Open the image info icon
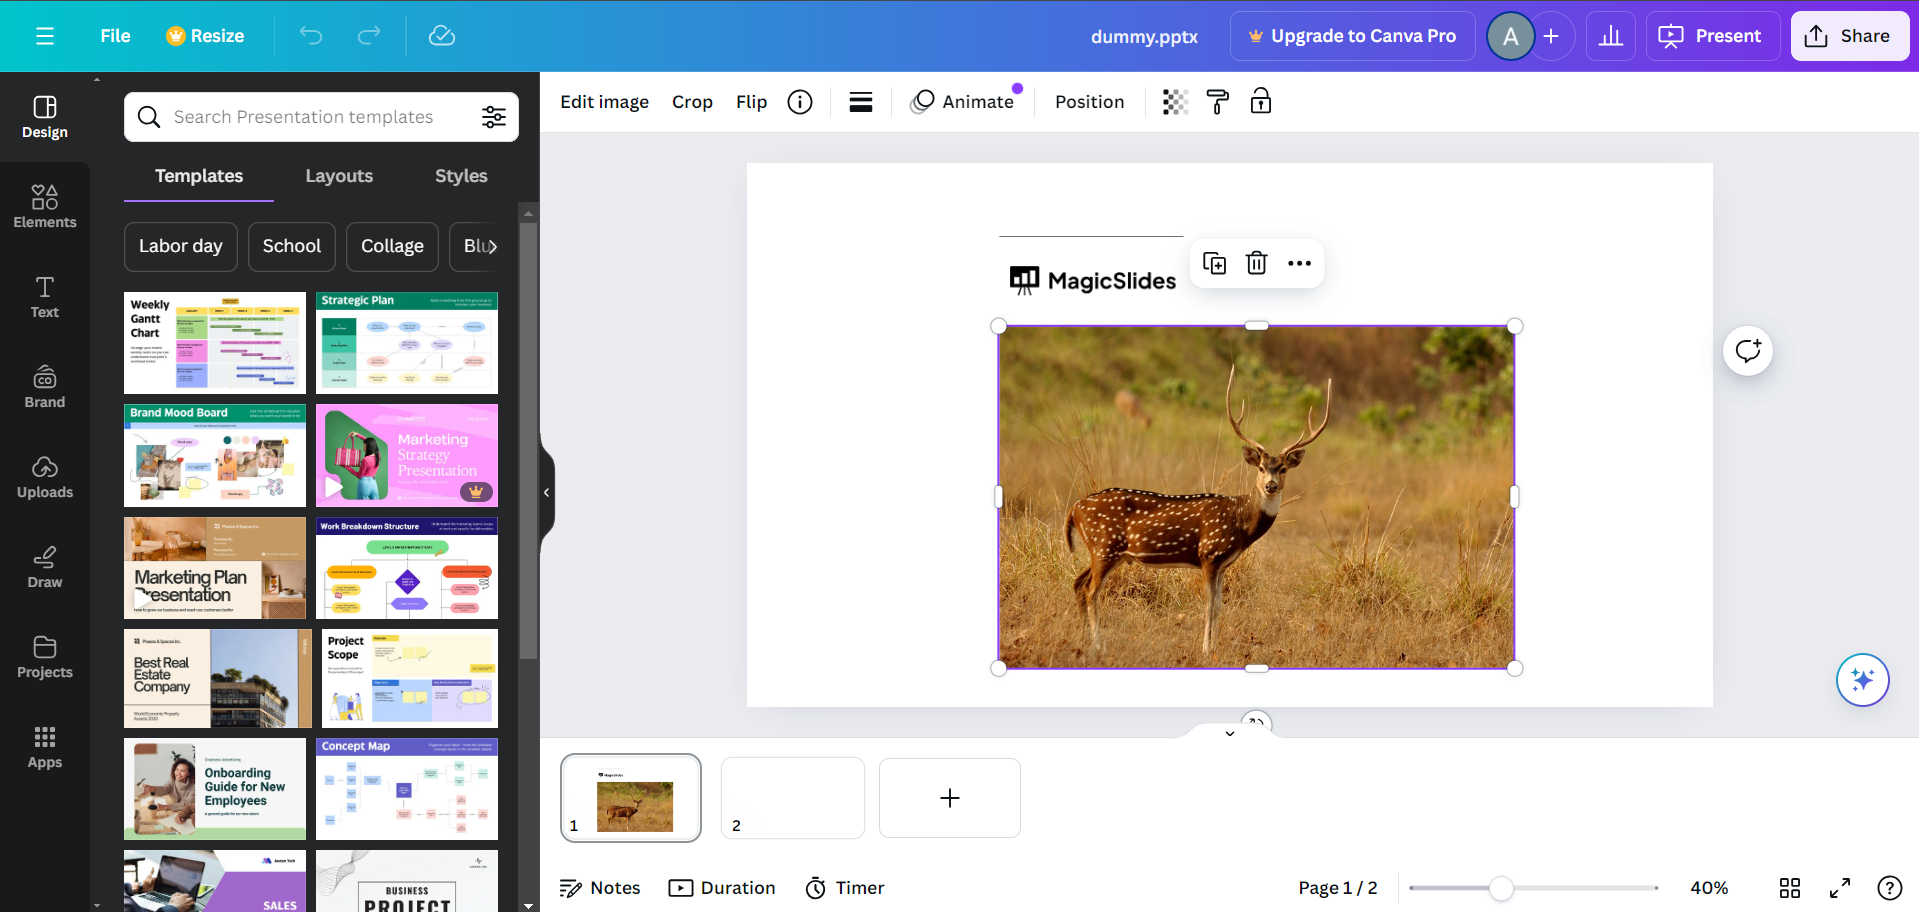 click(800, 102)
